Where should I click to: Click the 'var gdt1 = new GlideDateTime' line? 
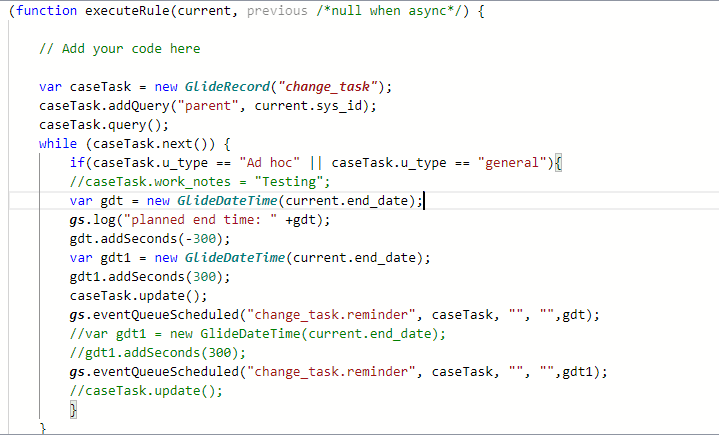point(250,258)
